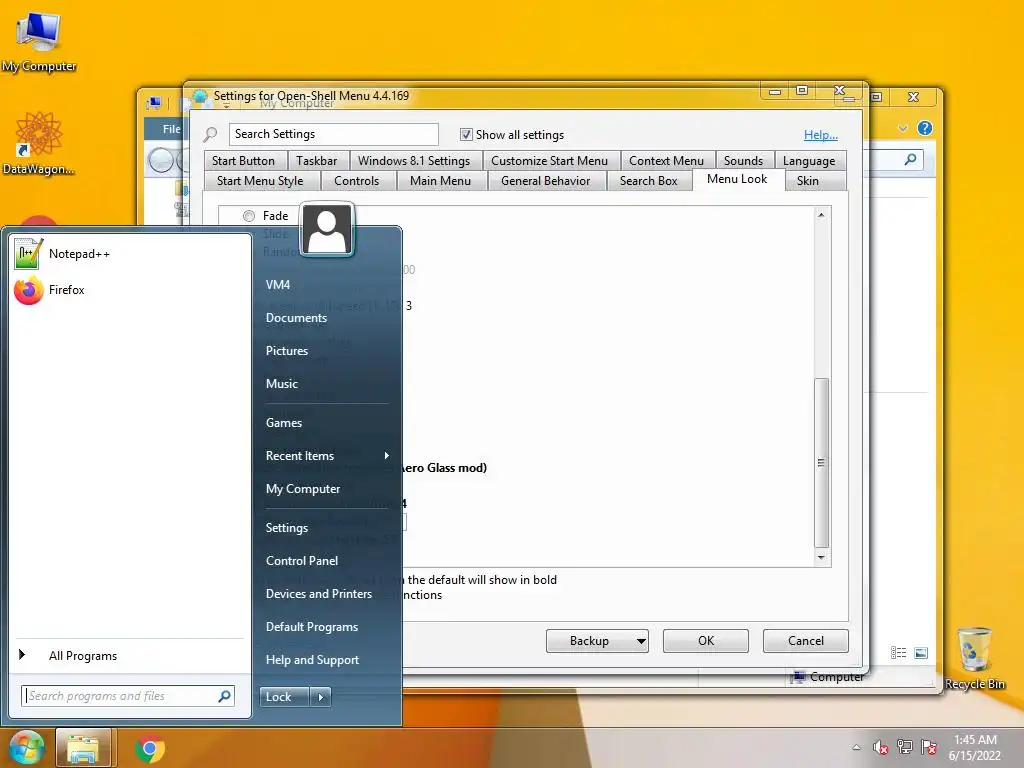Switch to the Start Button tab
The width and height of the screenshot is (1024, 768).
(x=244, y=161)
